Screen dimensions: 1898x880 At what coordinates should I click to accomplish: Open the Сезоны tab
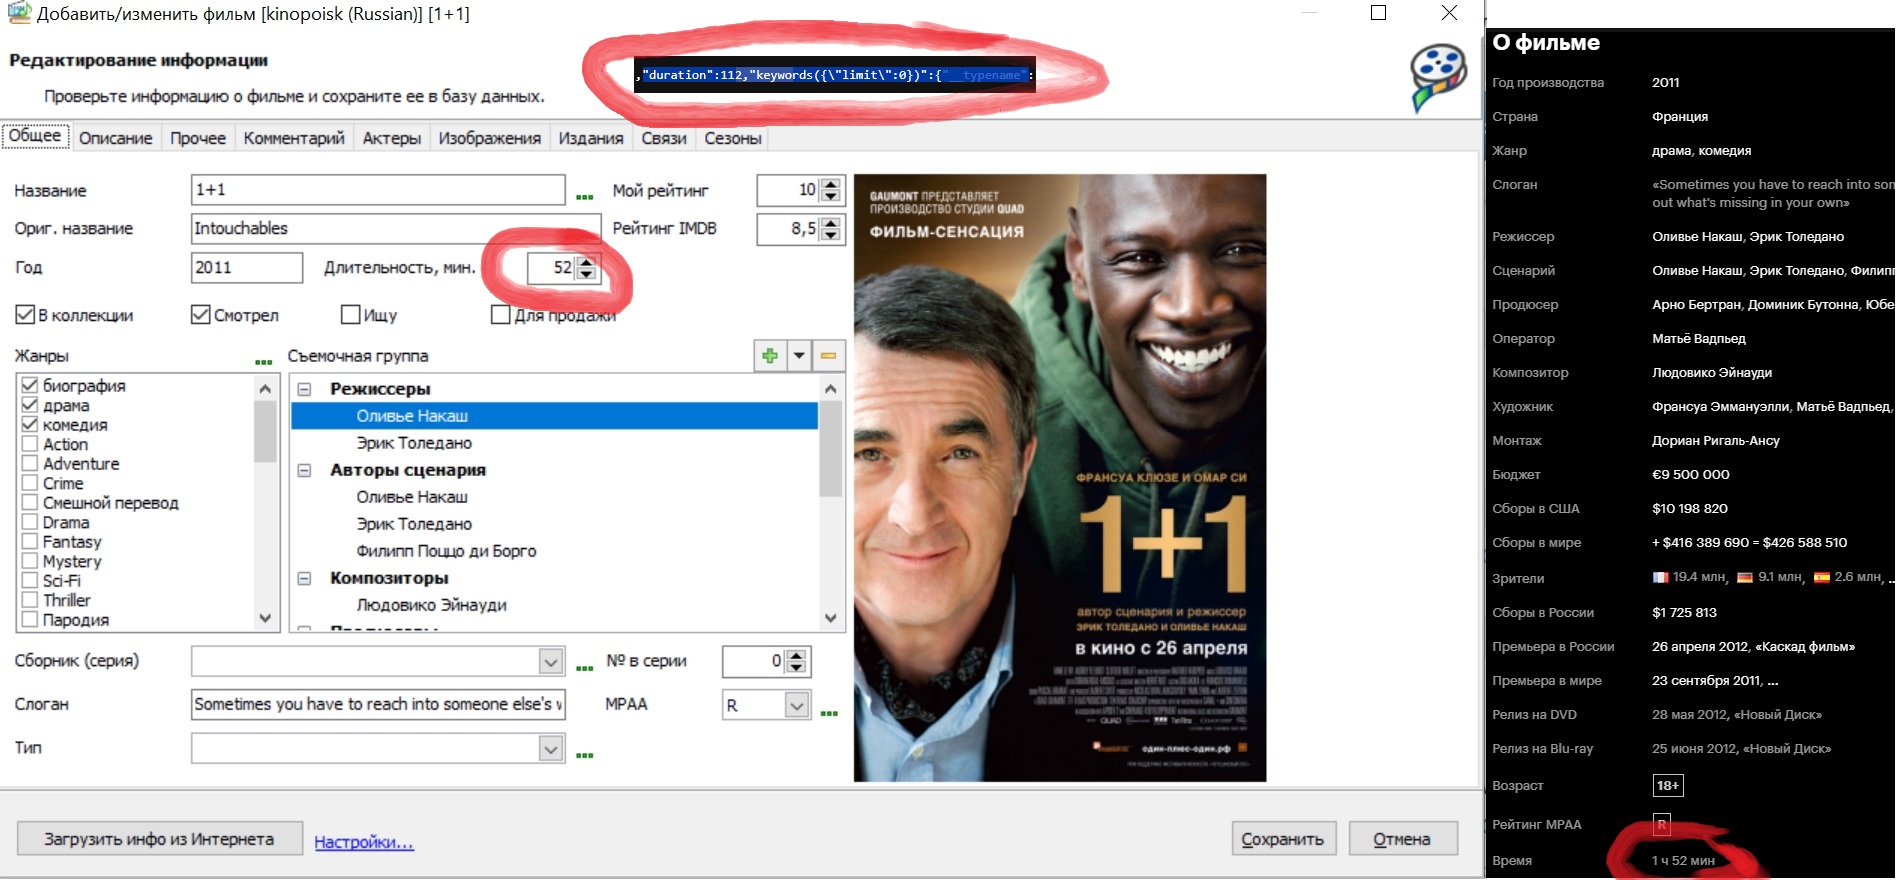pos(733,138)
